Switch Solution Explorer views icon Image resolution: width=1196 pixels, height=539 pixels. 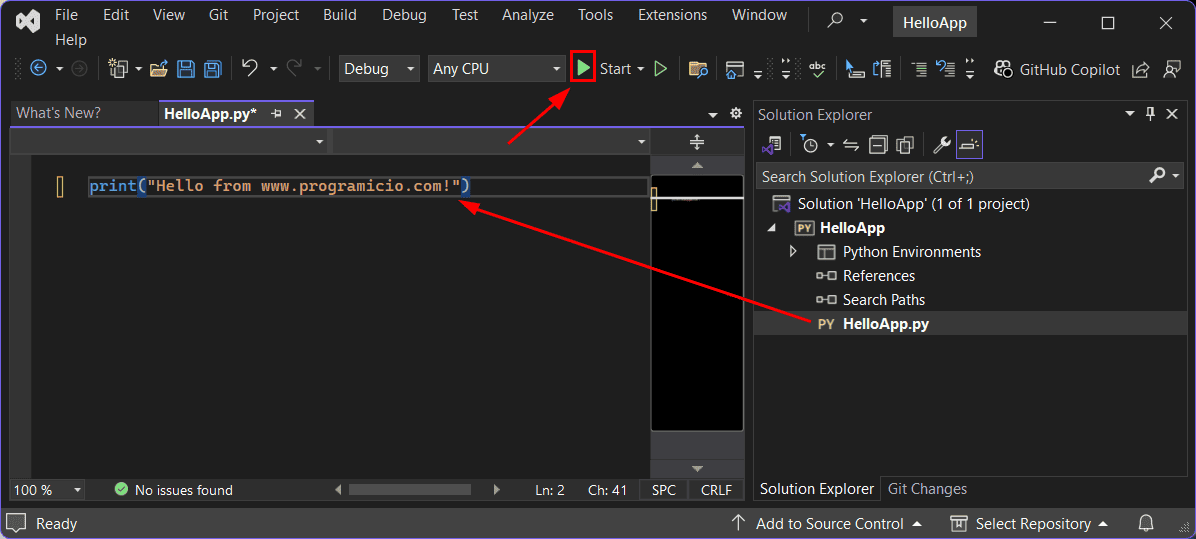[773, 144]
